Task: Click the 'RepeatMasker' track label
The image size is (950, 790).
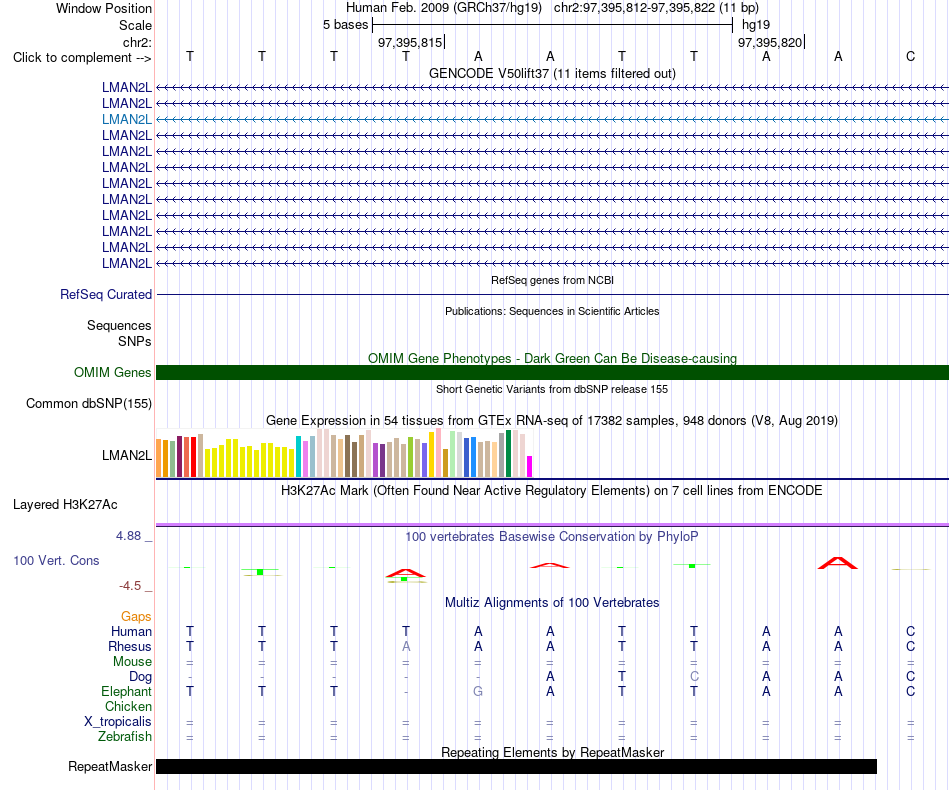Action: pos(110,767)
